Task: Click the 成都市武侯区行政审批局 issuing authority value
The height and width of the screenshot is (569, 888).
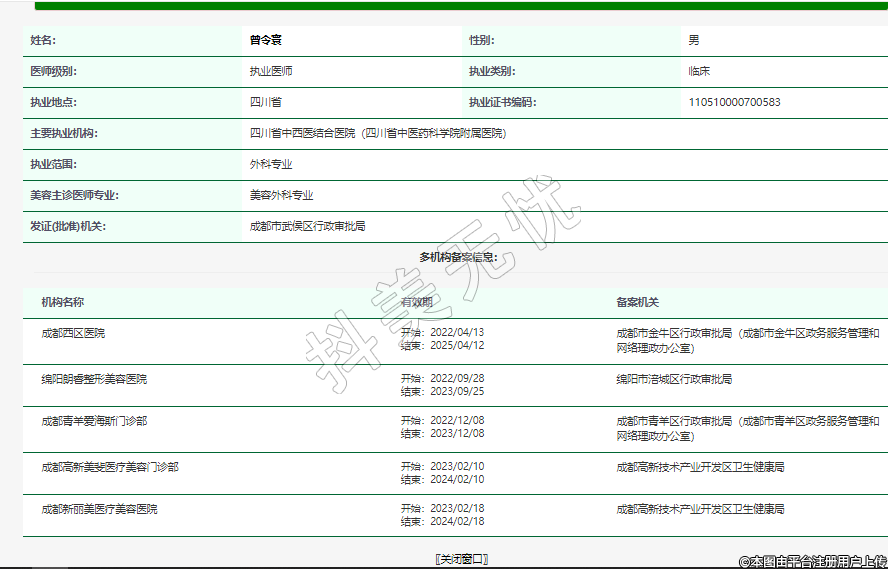Action: click(307, 226)
